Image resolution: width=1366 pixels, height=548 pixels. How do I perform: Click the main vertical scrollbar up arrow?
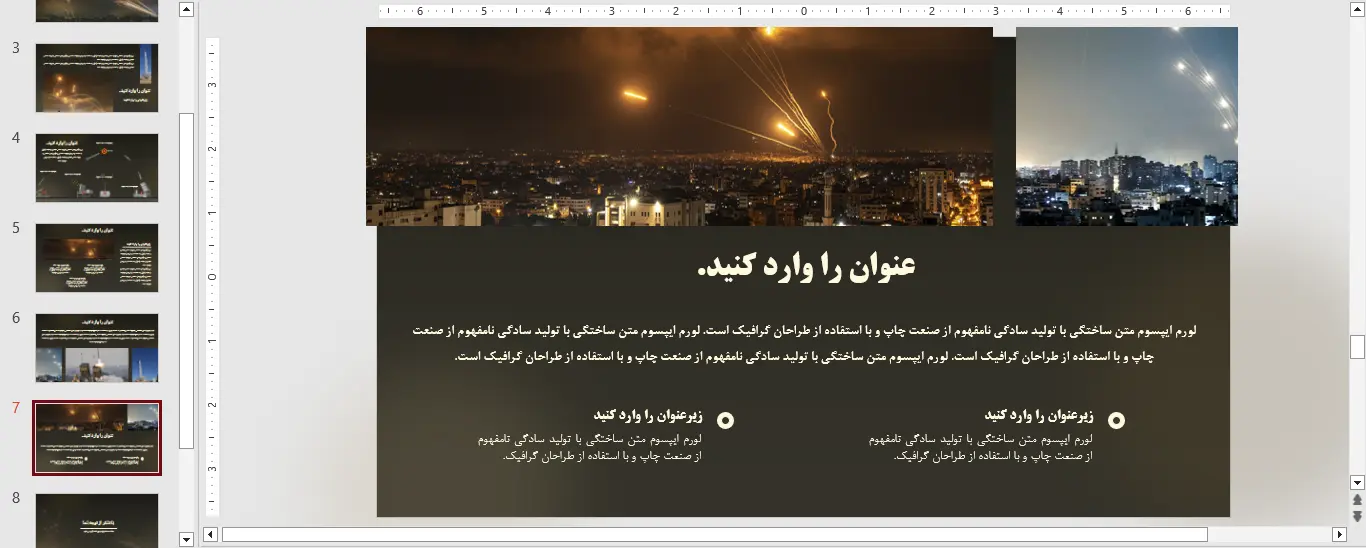[1357, 9]
